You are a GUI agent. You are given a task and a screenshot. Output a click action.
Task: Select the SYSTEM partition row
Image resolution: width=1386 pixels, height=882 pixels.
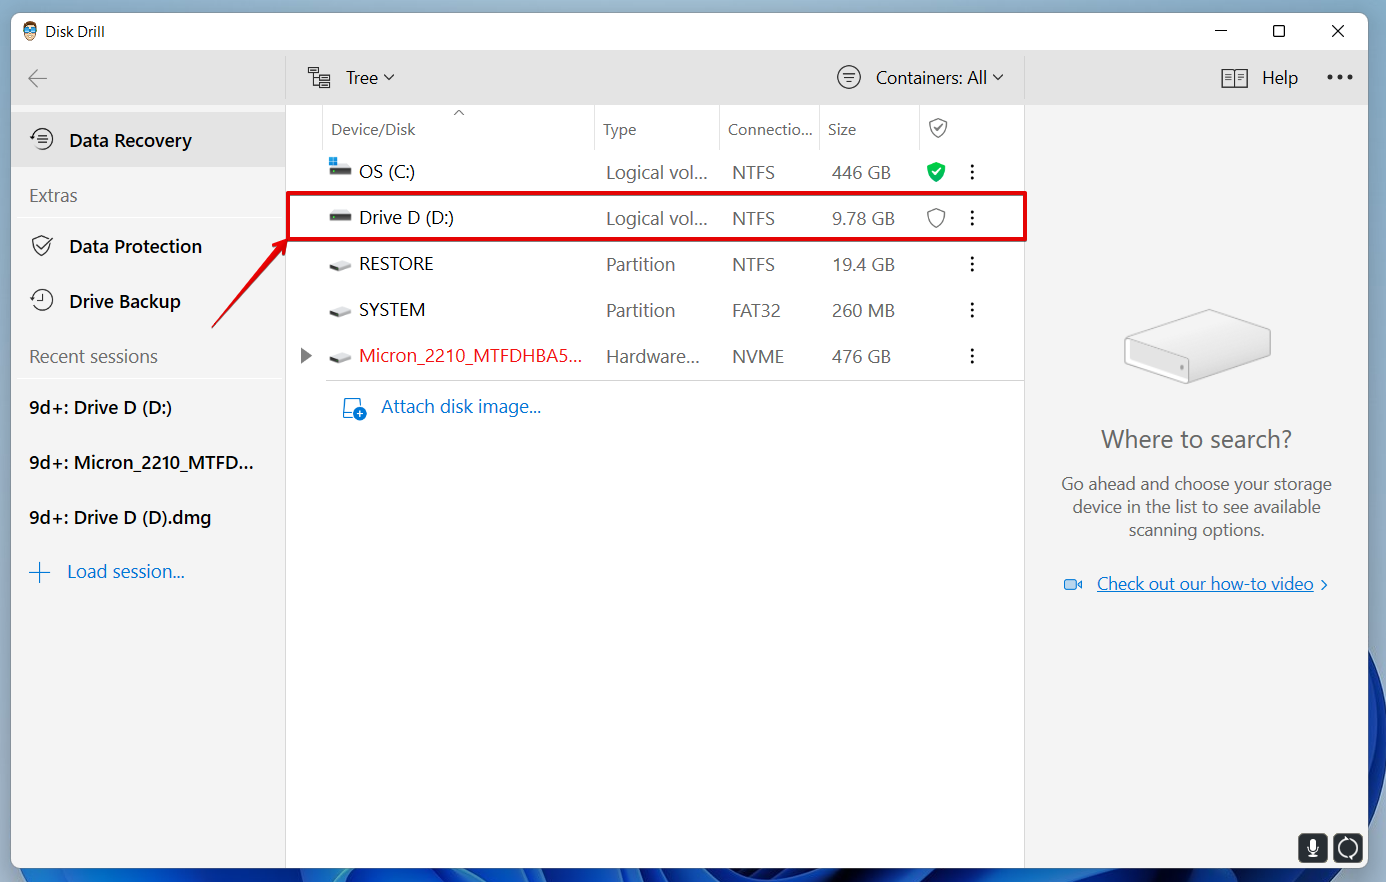point(655,310)
